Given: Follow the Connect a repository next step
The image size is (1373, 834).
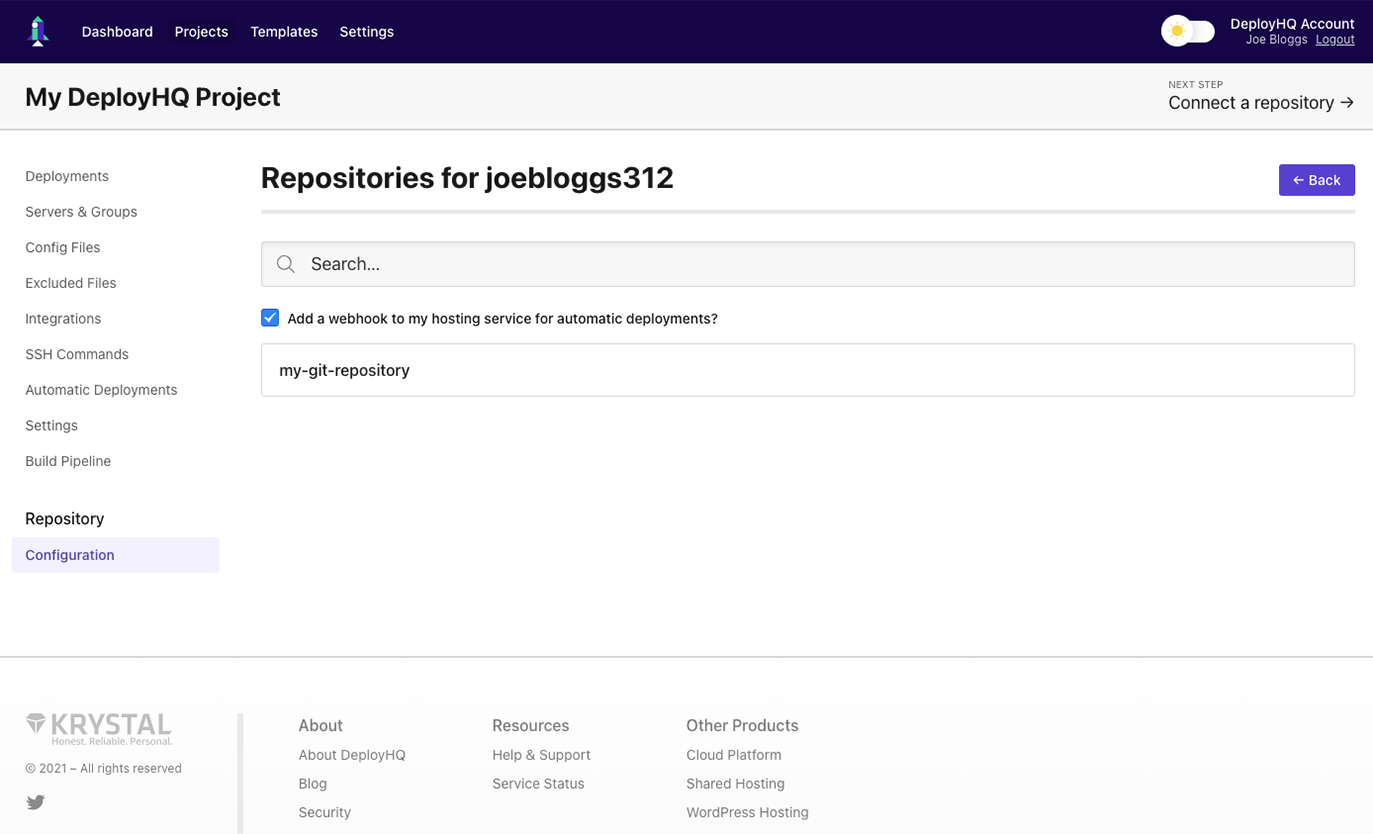Looking at the screenshot, I should pyautogui.click(x=1260, y=102).
